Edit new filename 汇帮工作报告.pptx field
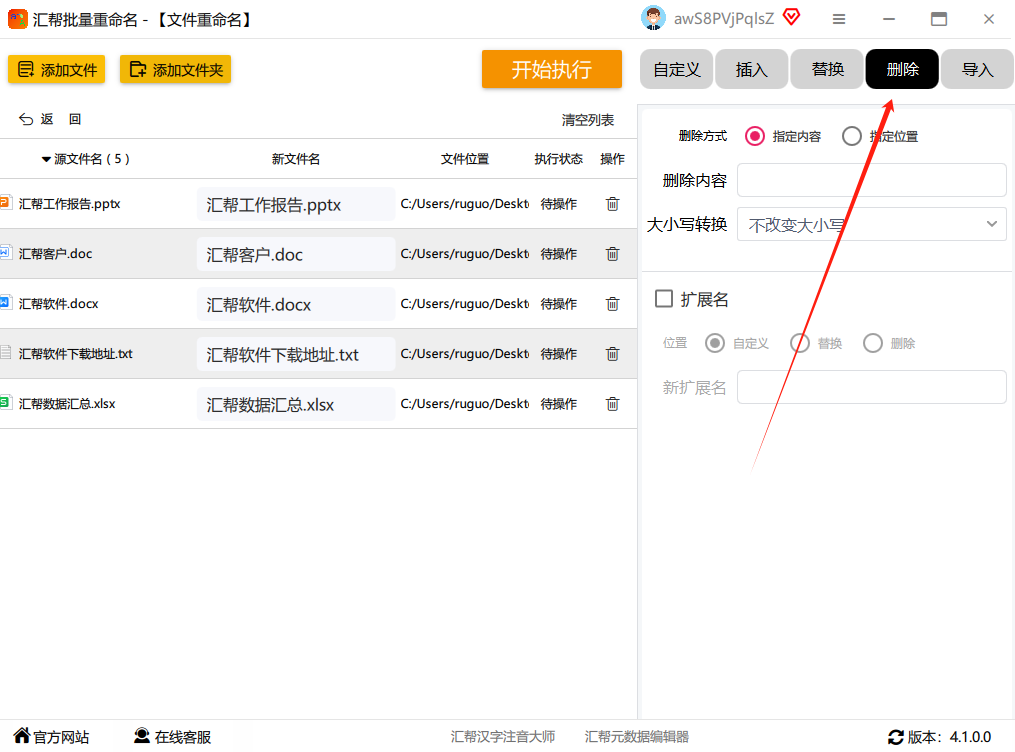The image size is (1015, 752). [x=296, y=205]
